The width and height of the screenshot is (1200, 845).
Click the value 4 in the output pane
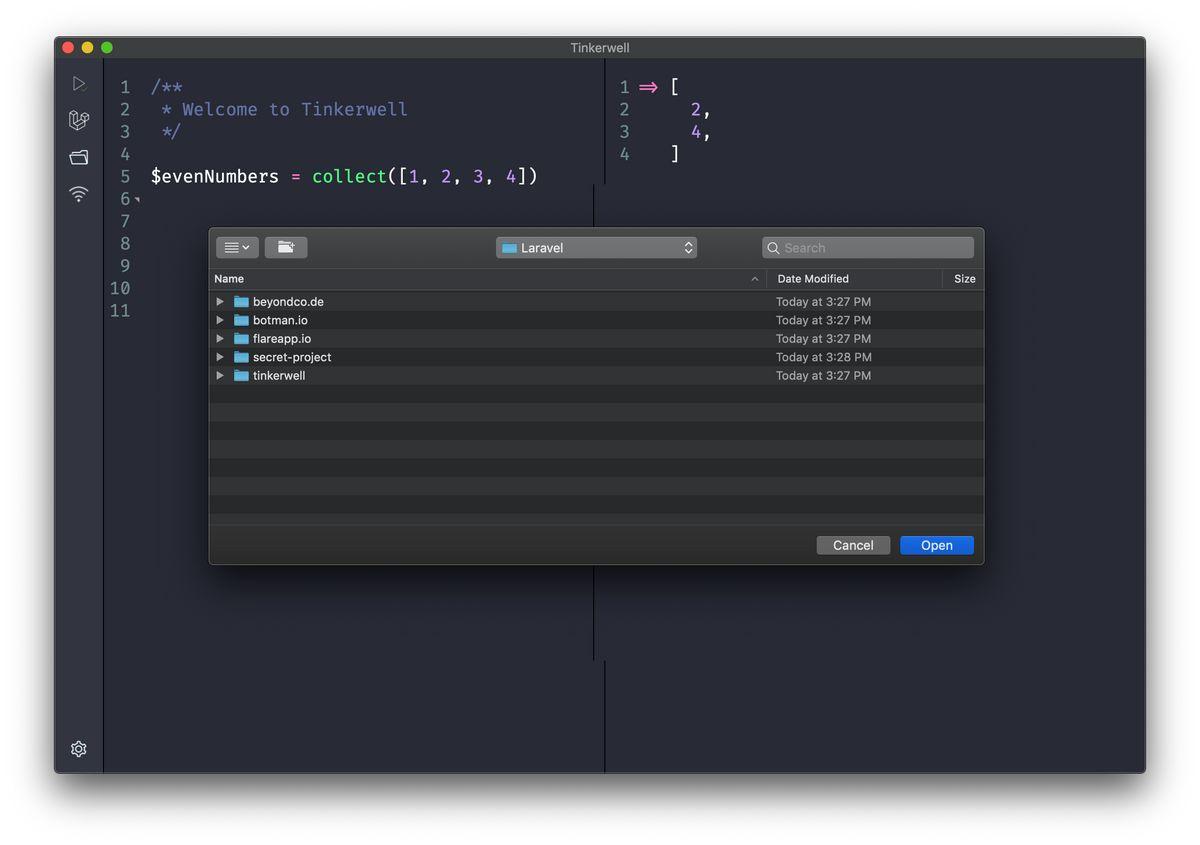point(696,131)
